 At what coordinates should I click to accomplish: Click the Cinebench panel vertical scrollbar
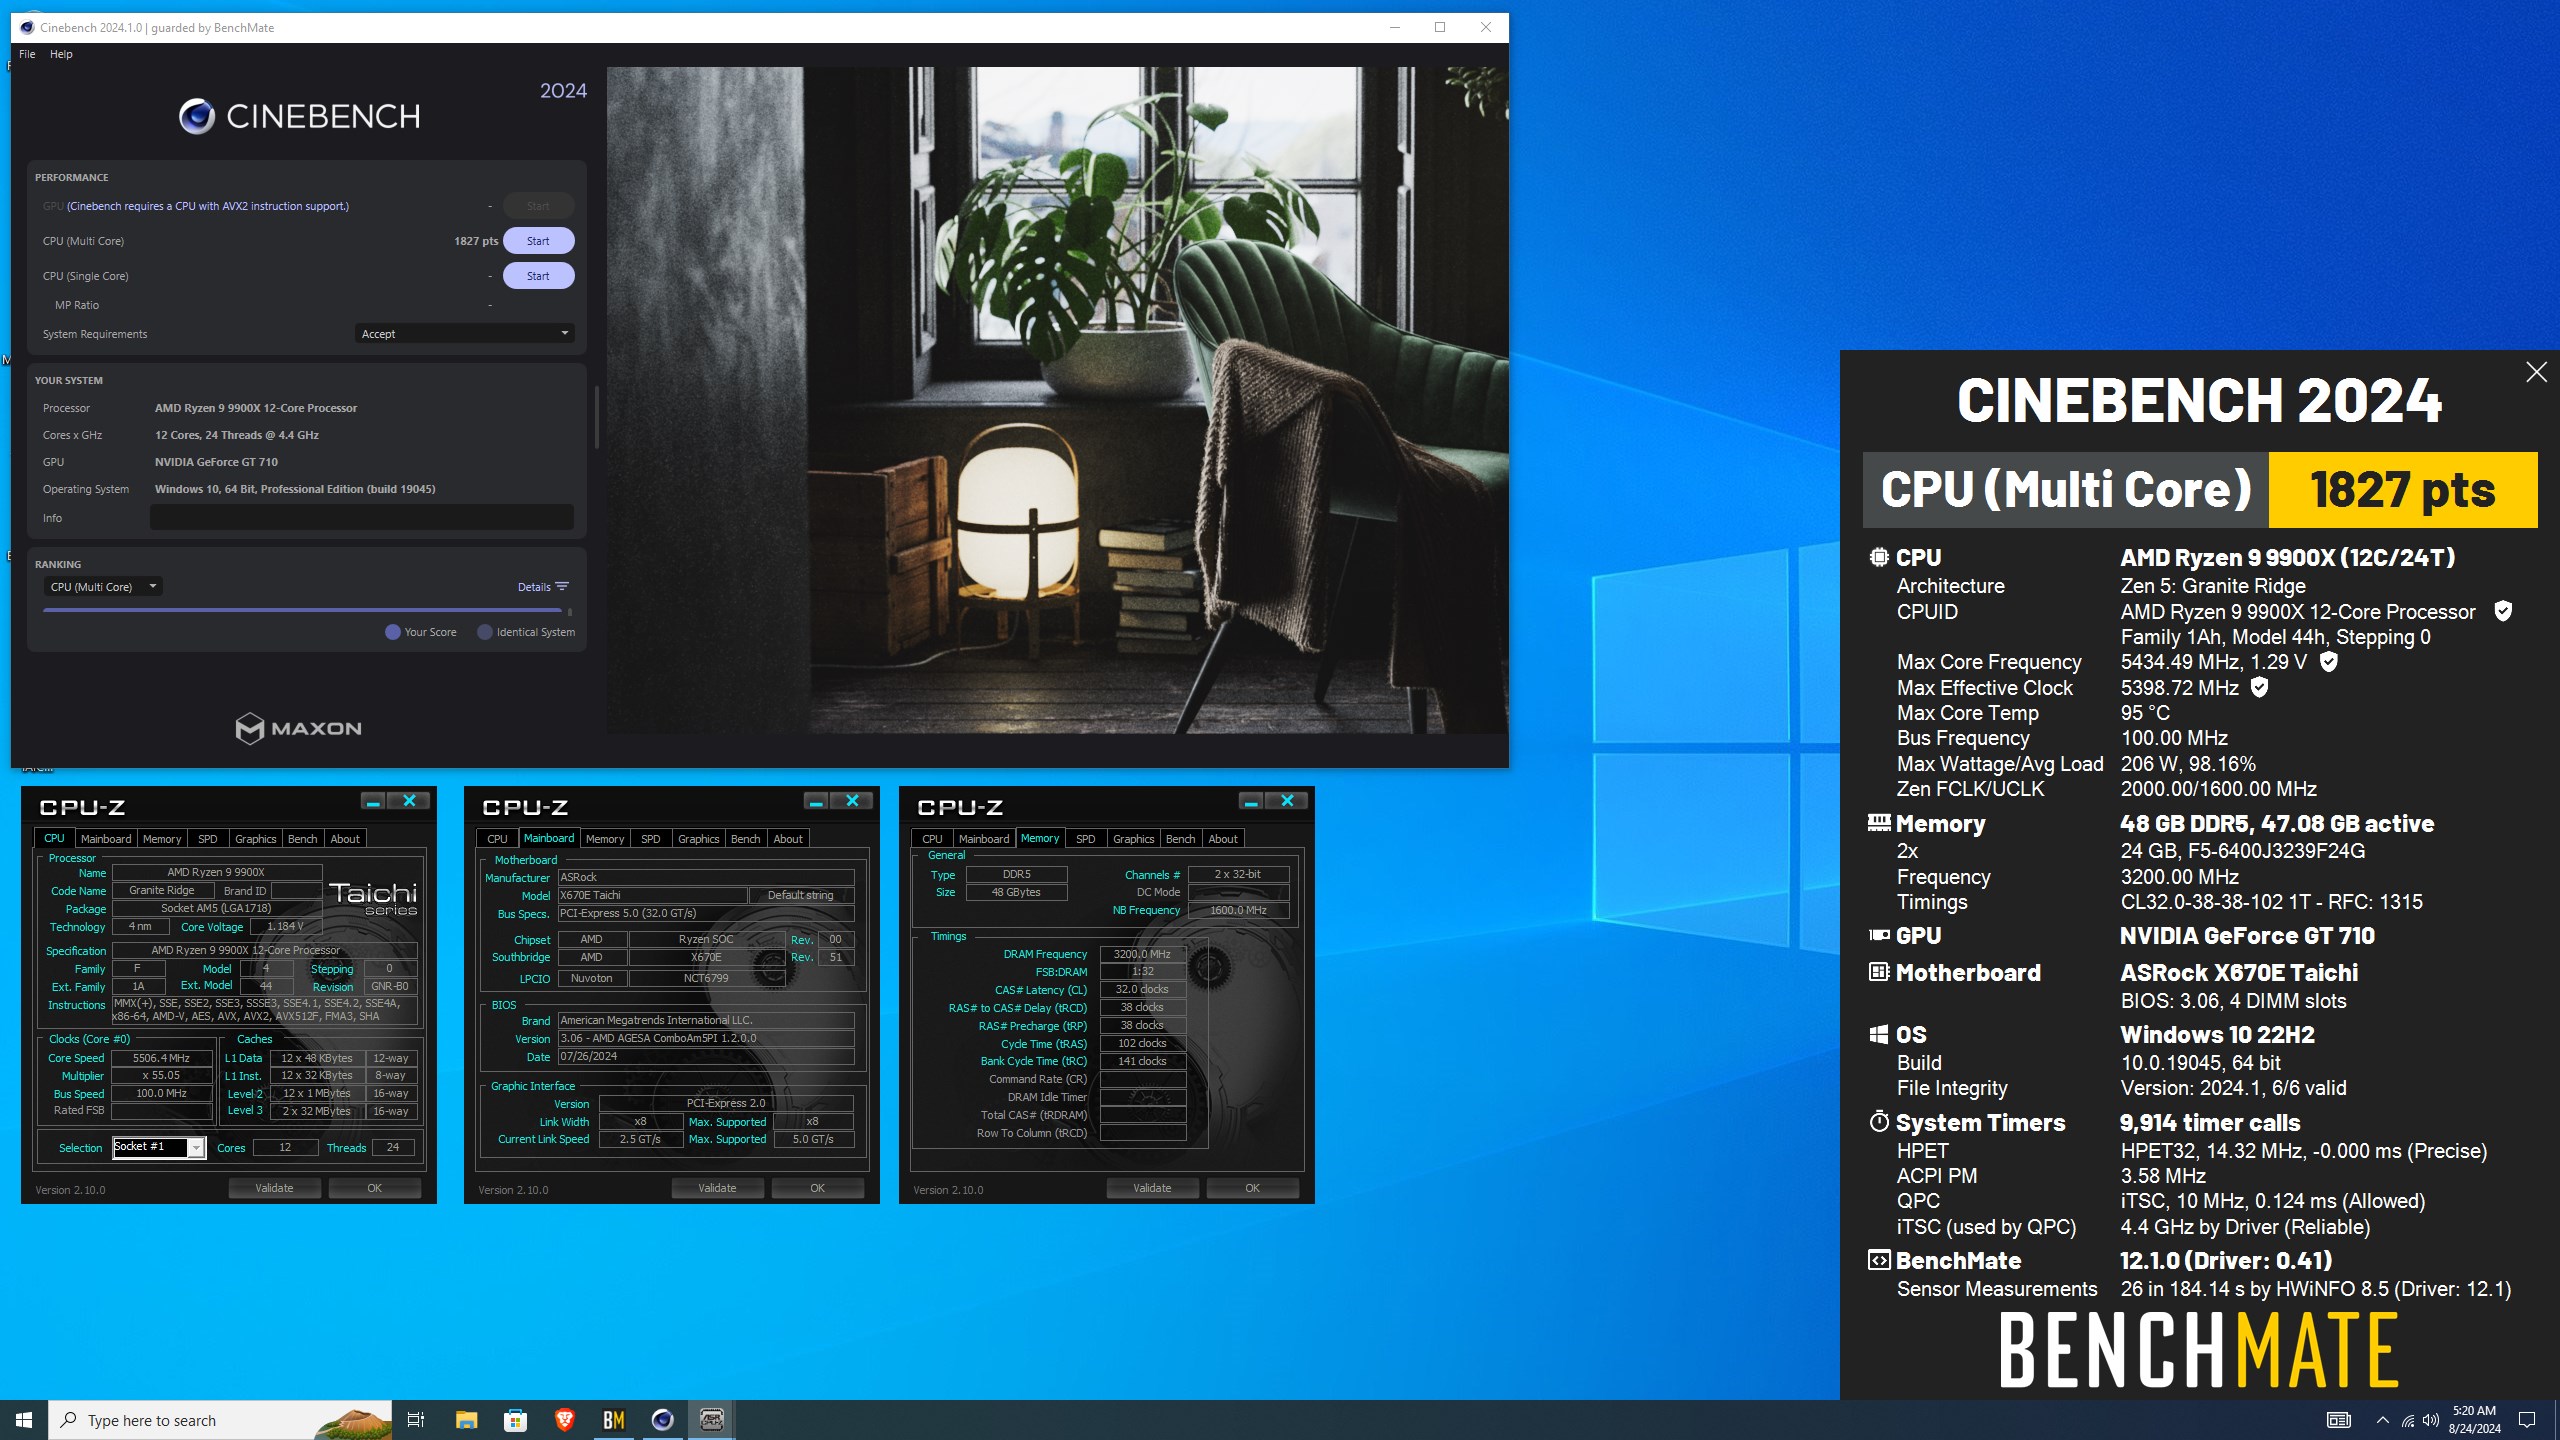click(597, 417)
